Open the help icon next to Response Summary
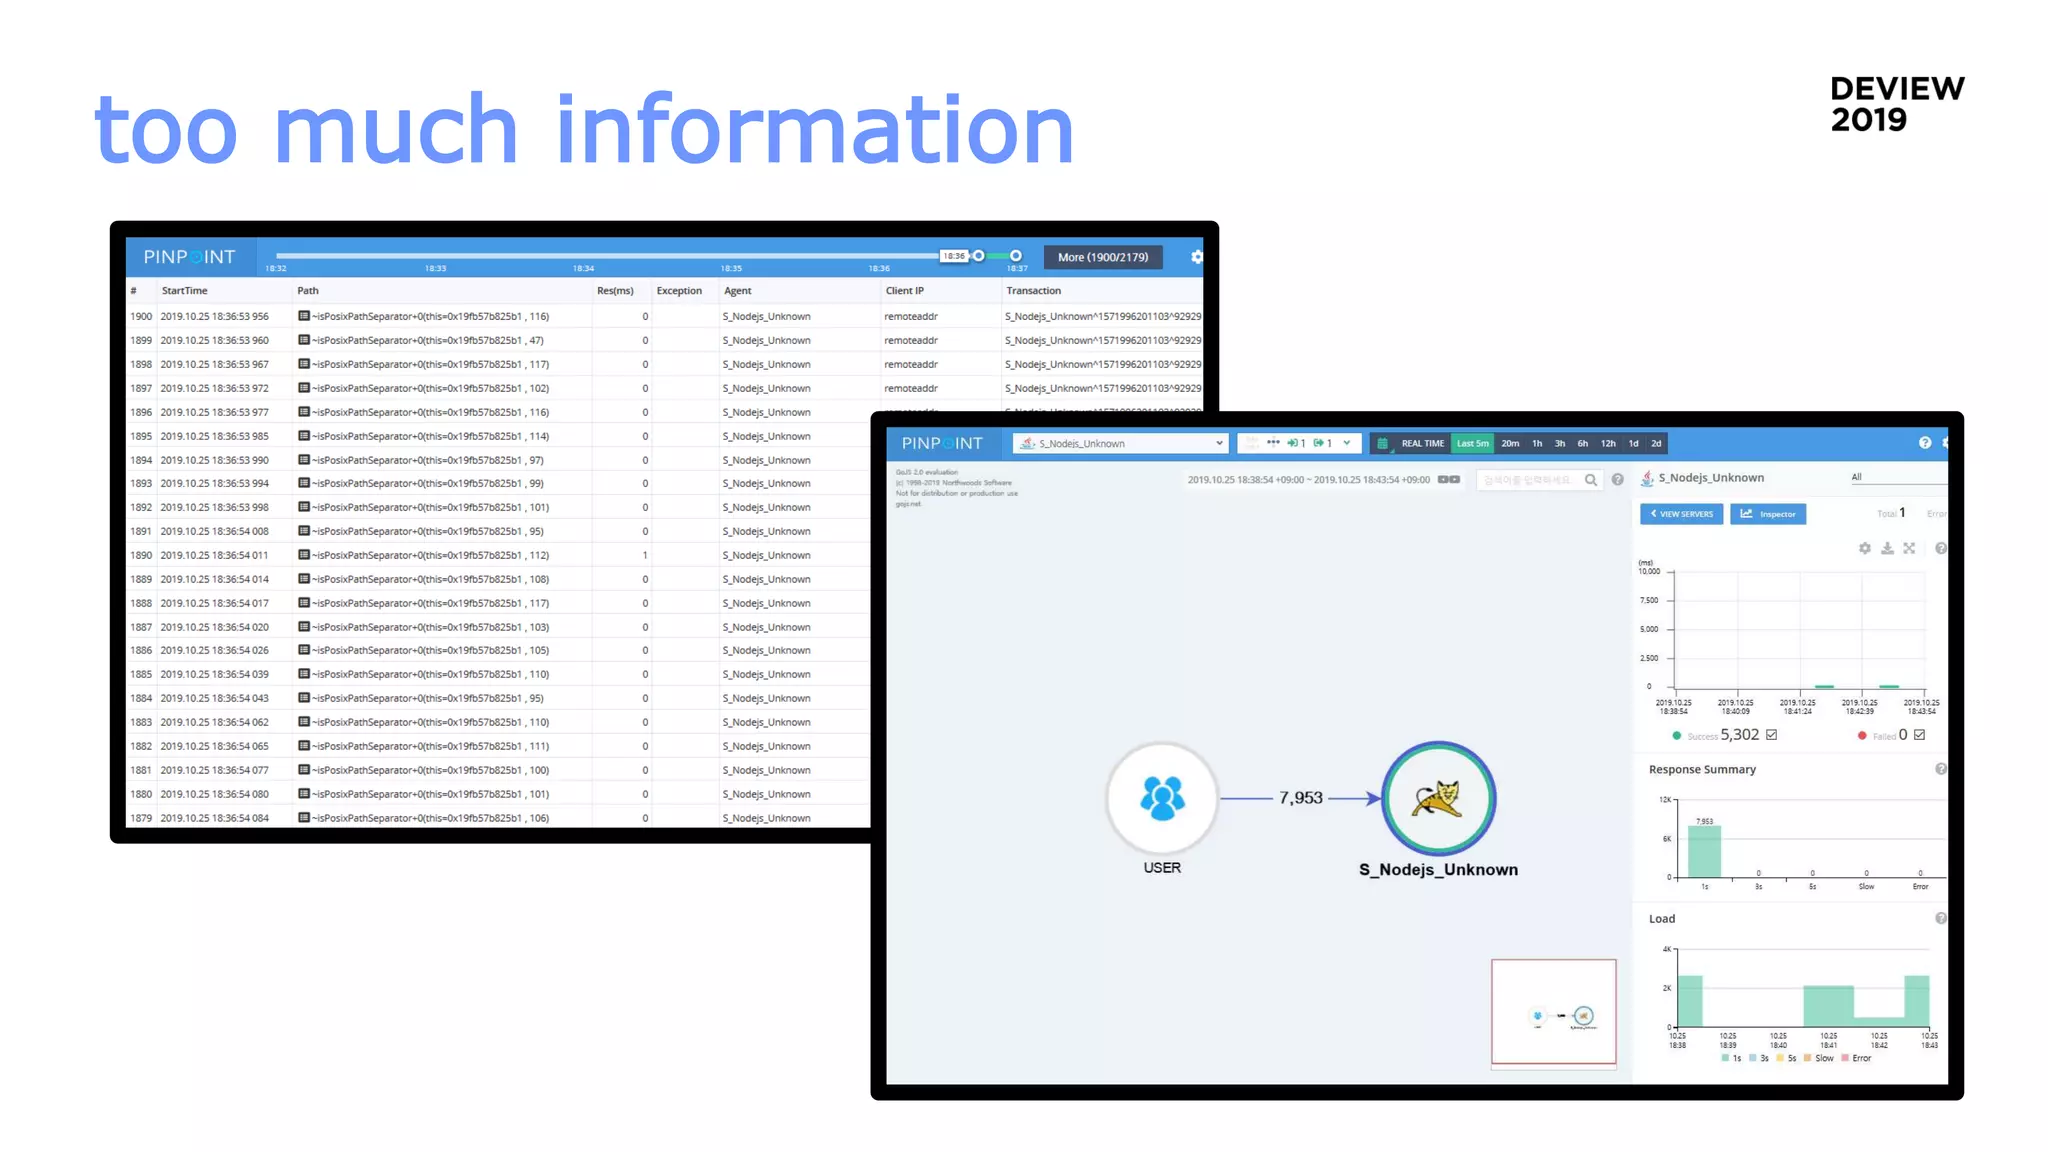 [x=1940, y=769]
